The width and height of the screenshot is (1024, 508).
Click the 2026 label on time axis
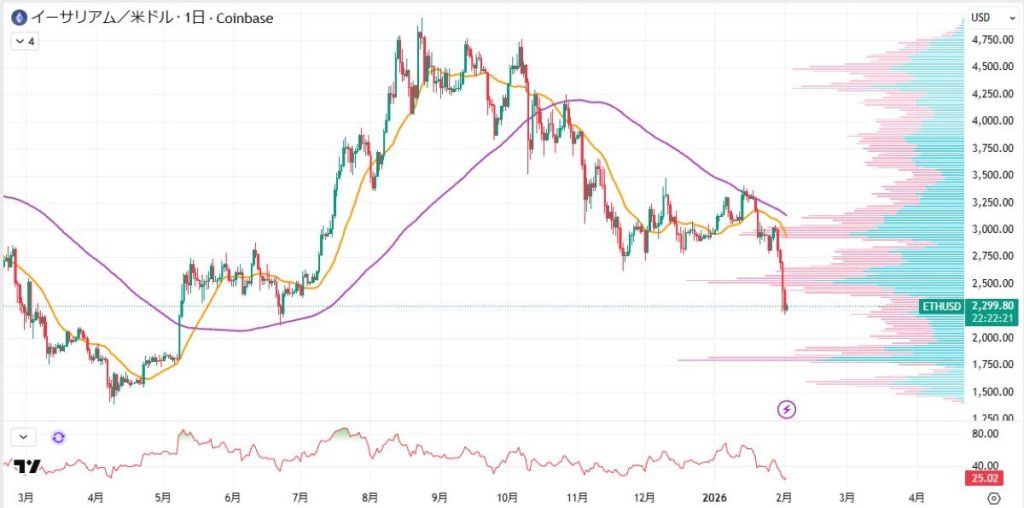pos(714,496)
